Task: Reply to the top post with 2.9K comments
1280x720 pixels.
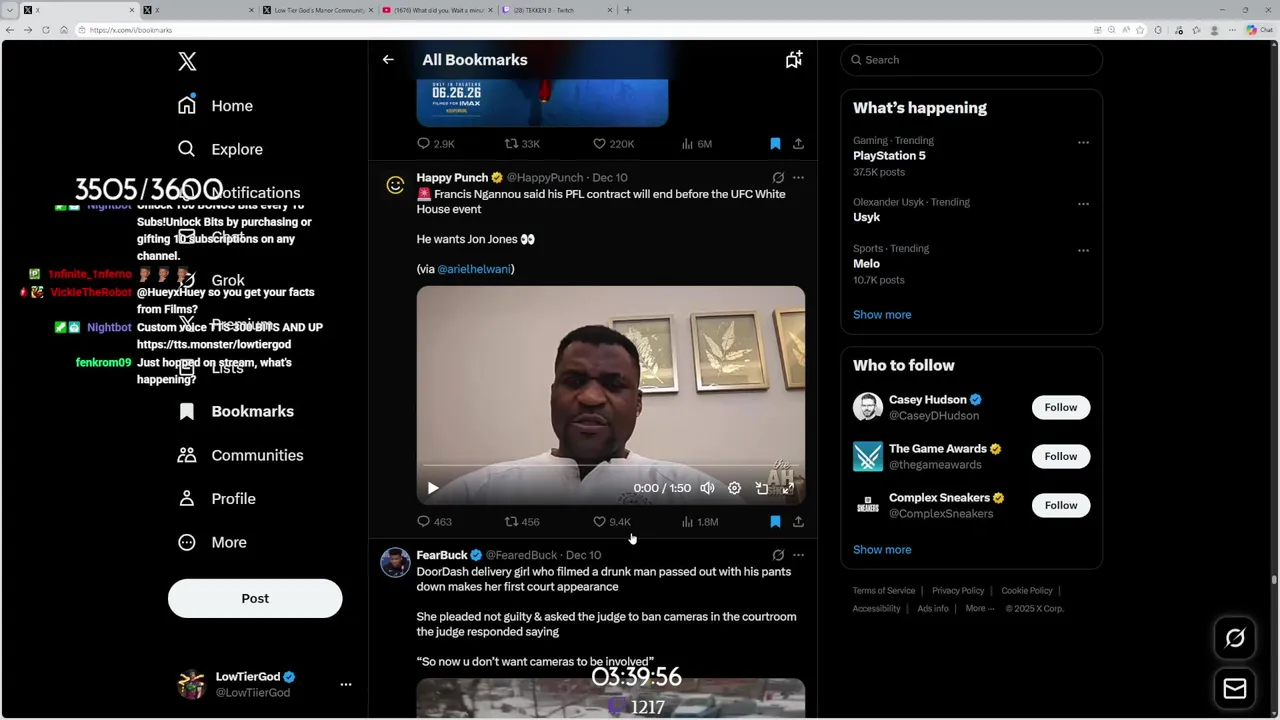Action: (436, 144)
